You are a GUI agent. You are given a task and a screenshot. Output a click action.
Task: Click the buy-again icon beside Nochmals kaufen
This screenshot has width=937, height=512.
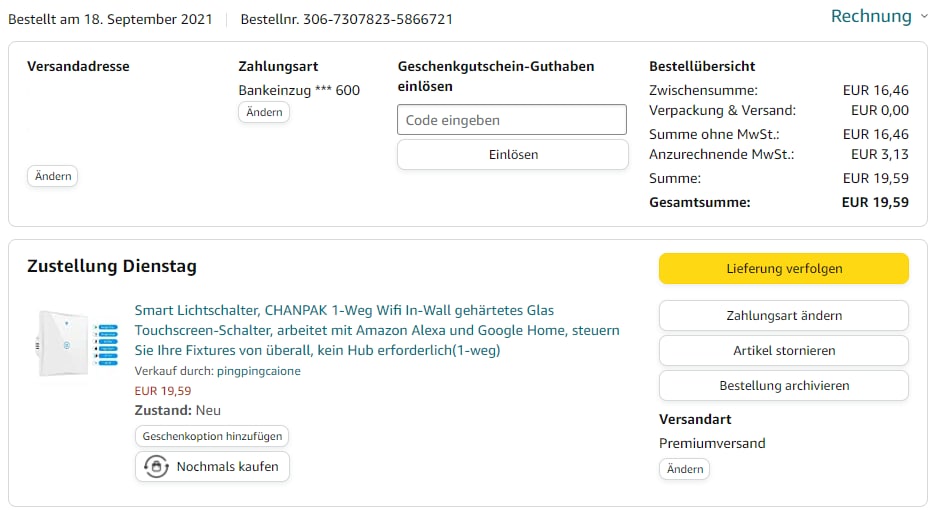[x=156, y=467]
